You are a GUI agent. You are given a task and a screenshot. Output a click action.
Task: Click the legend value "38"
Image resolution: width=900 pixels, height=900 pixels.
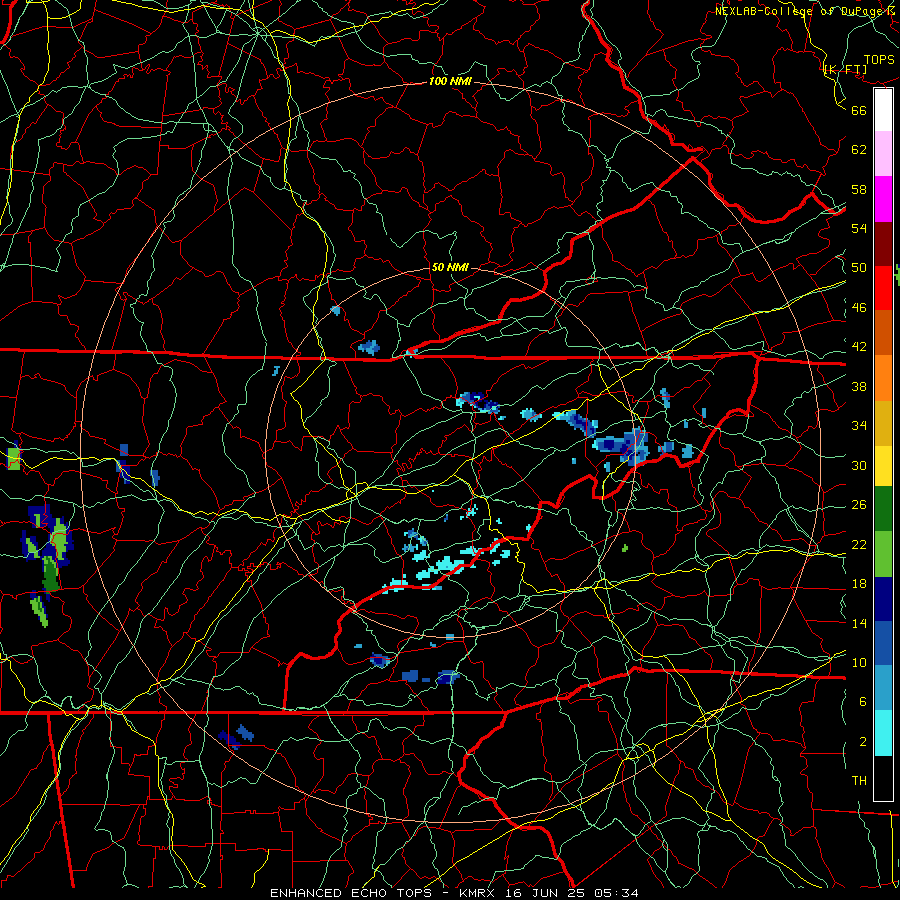point(859,386)
